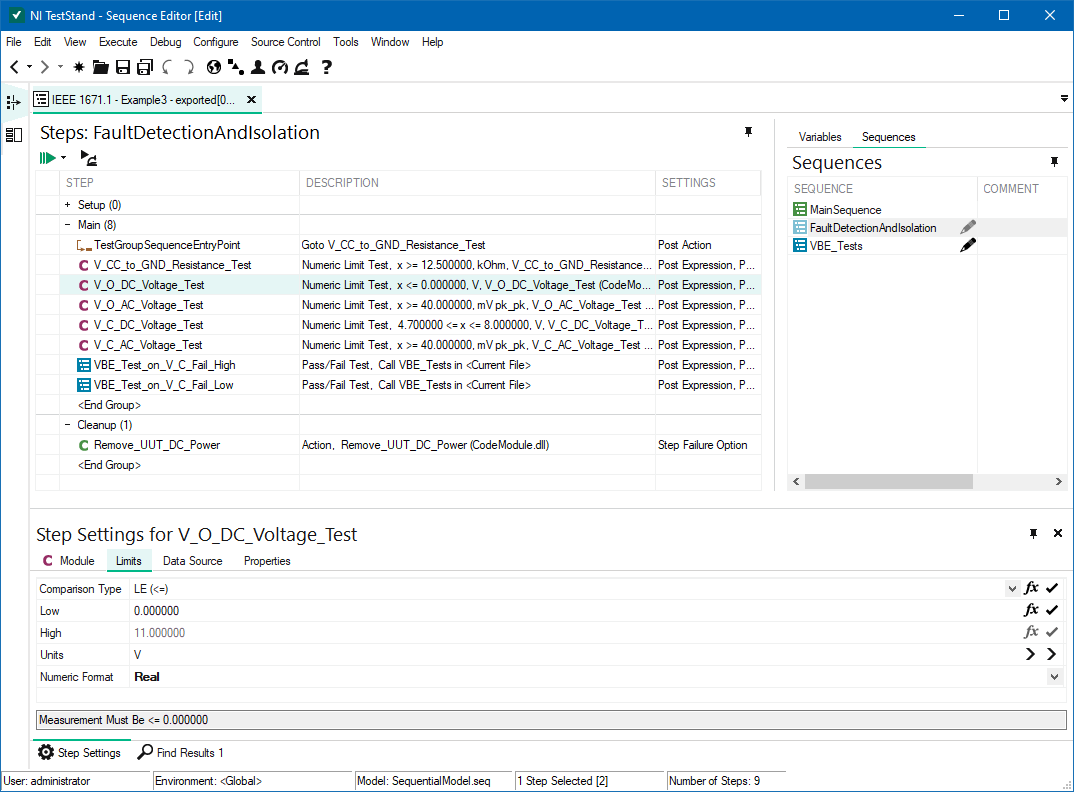Select the V_CC_to_GND_Resistance_Test step
Viewport: 1074px width, 792px height.
173,265
